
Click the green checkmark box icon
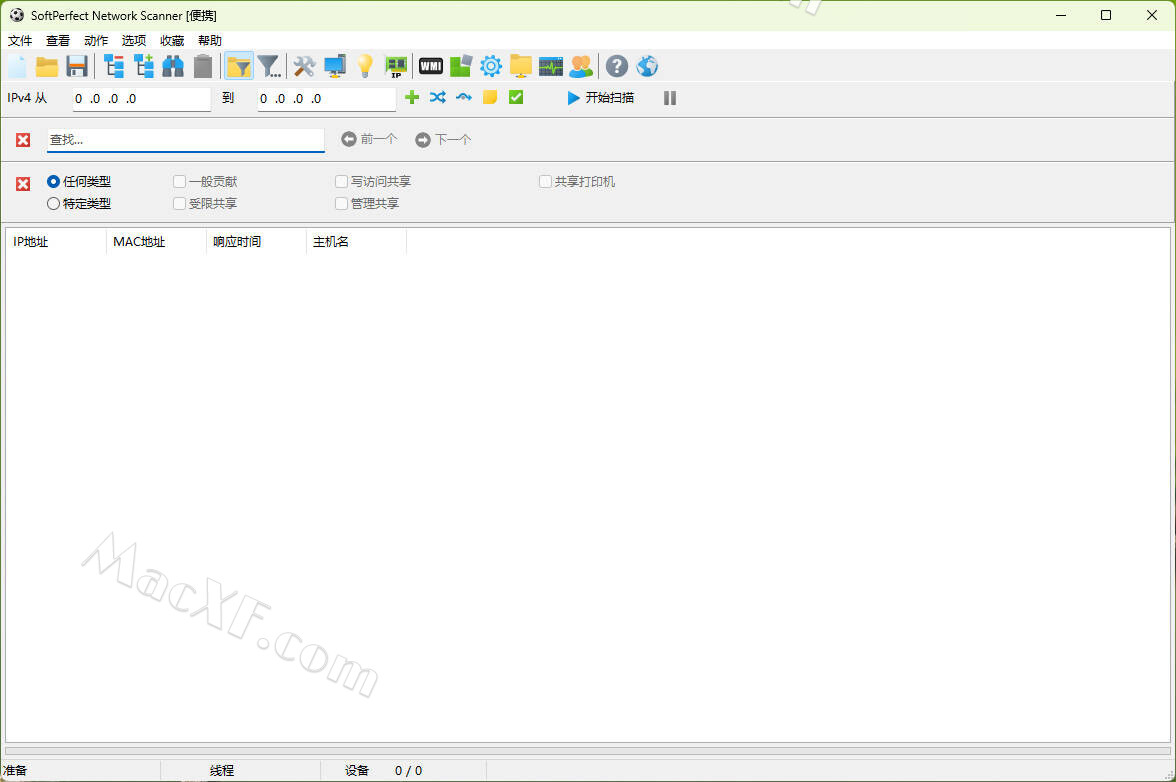(x=516, y=97)
